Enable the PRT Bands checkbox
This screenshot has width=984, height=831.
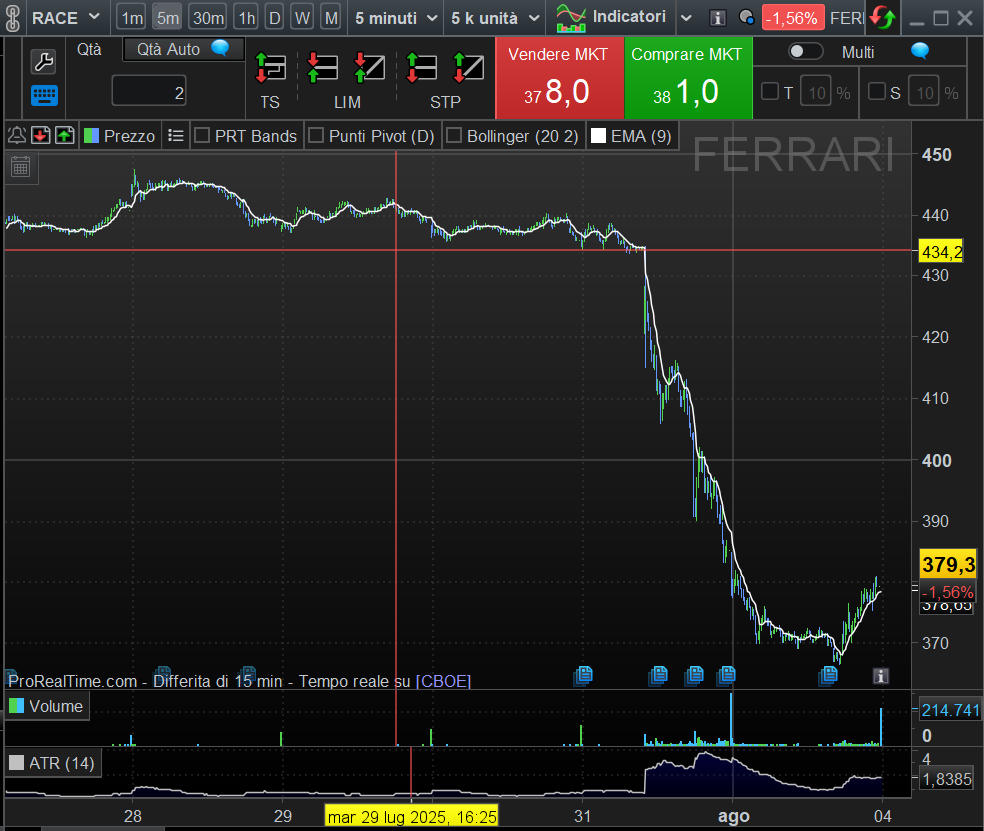tap(202, 136)
